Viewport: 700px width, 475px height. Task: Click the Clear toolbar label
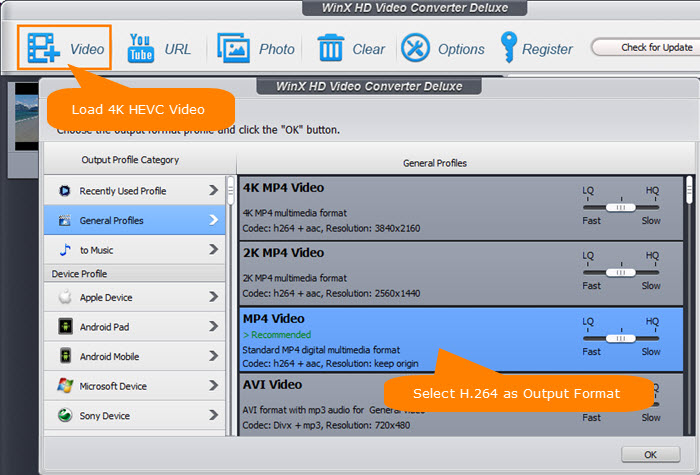(368, 49)
